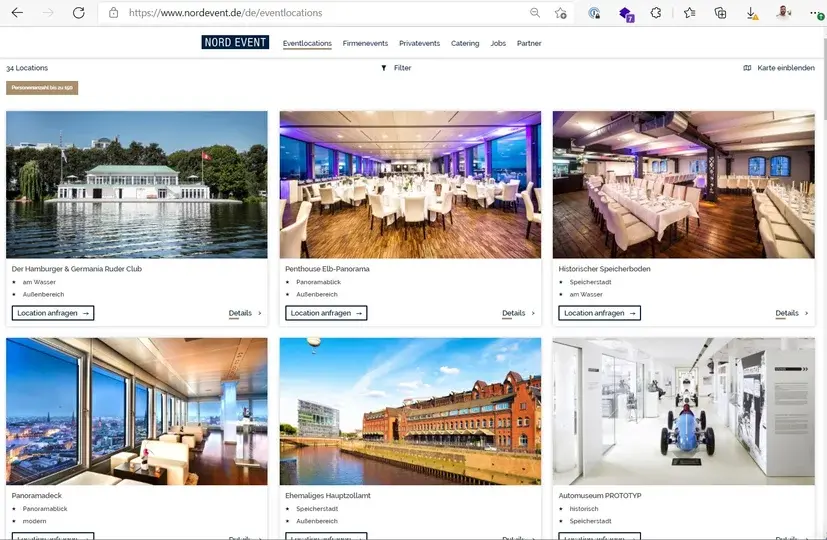Open the Partner menu item
Screen dimensions: 827x540
pyautogui.click(x=529, y=43)
